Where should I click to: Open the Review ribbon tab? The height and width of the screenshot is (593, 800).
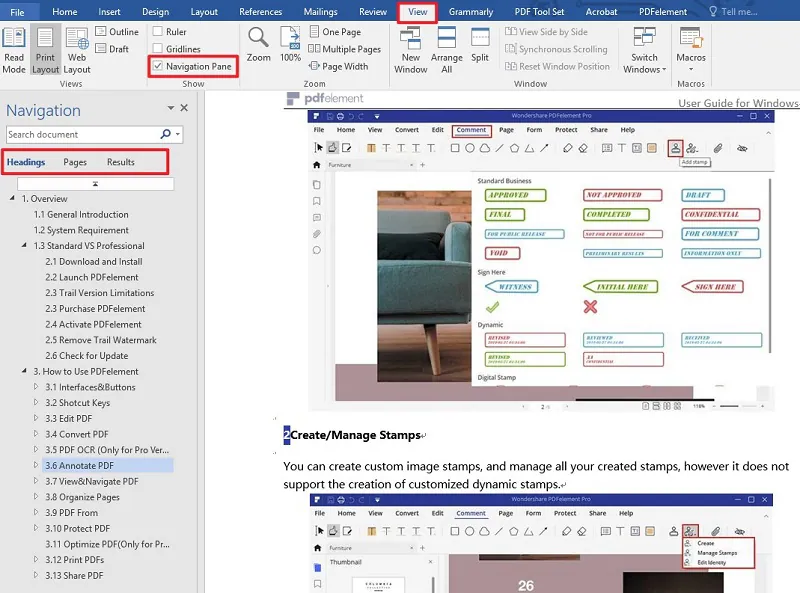pyautogui.click(x=373, y=12)
